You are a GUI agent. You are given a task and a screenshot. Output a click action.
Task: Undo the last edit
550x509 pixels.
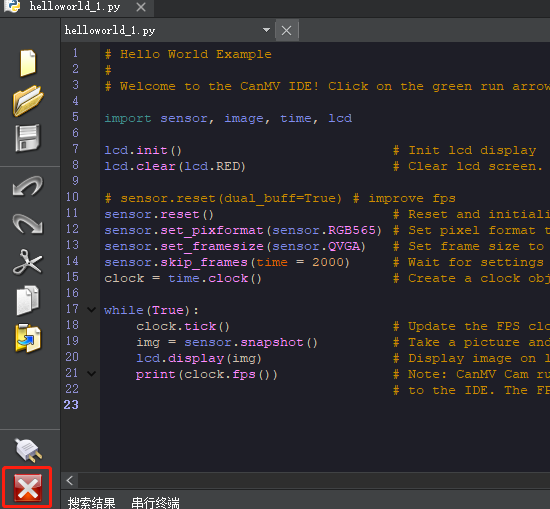point(28,186)
